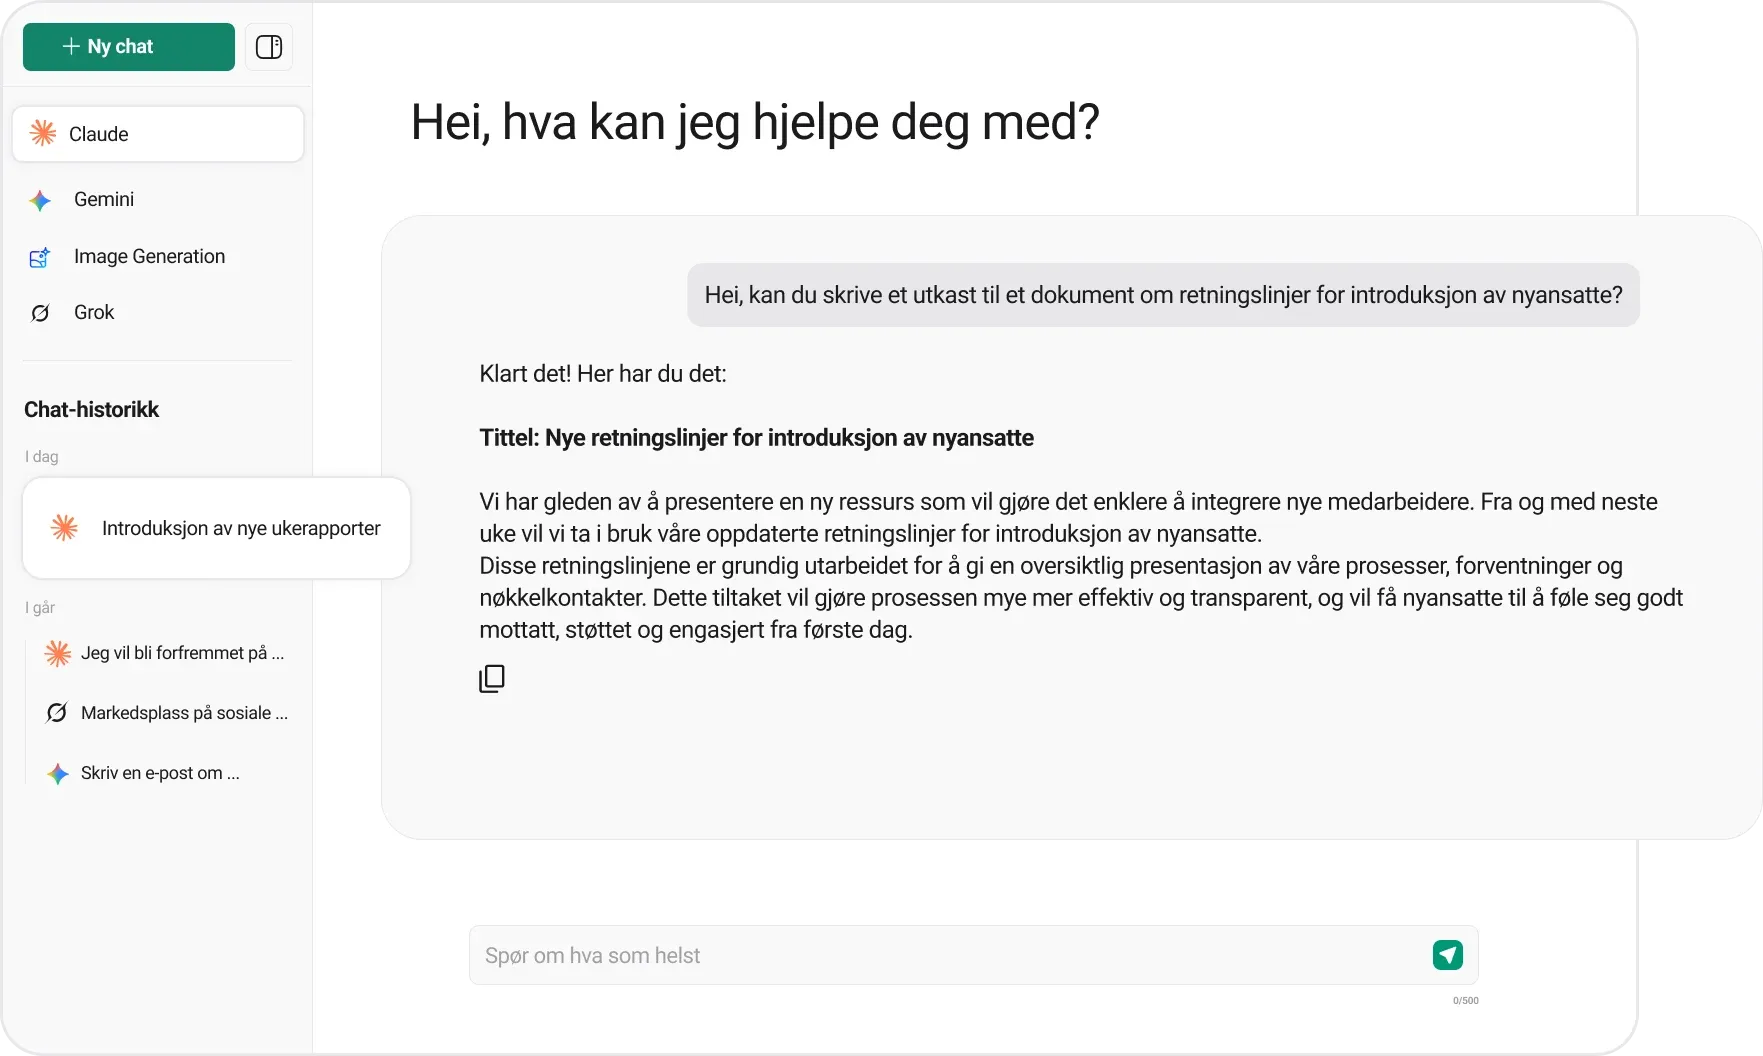
Task: Select the Gemini model in sidebar
Action: coord(104,200)
